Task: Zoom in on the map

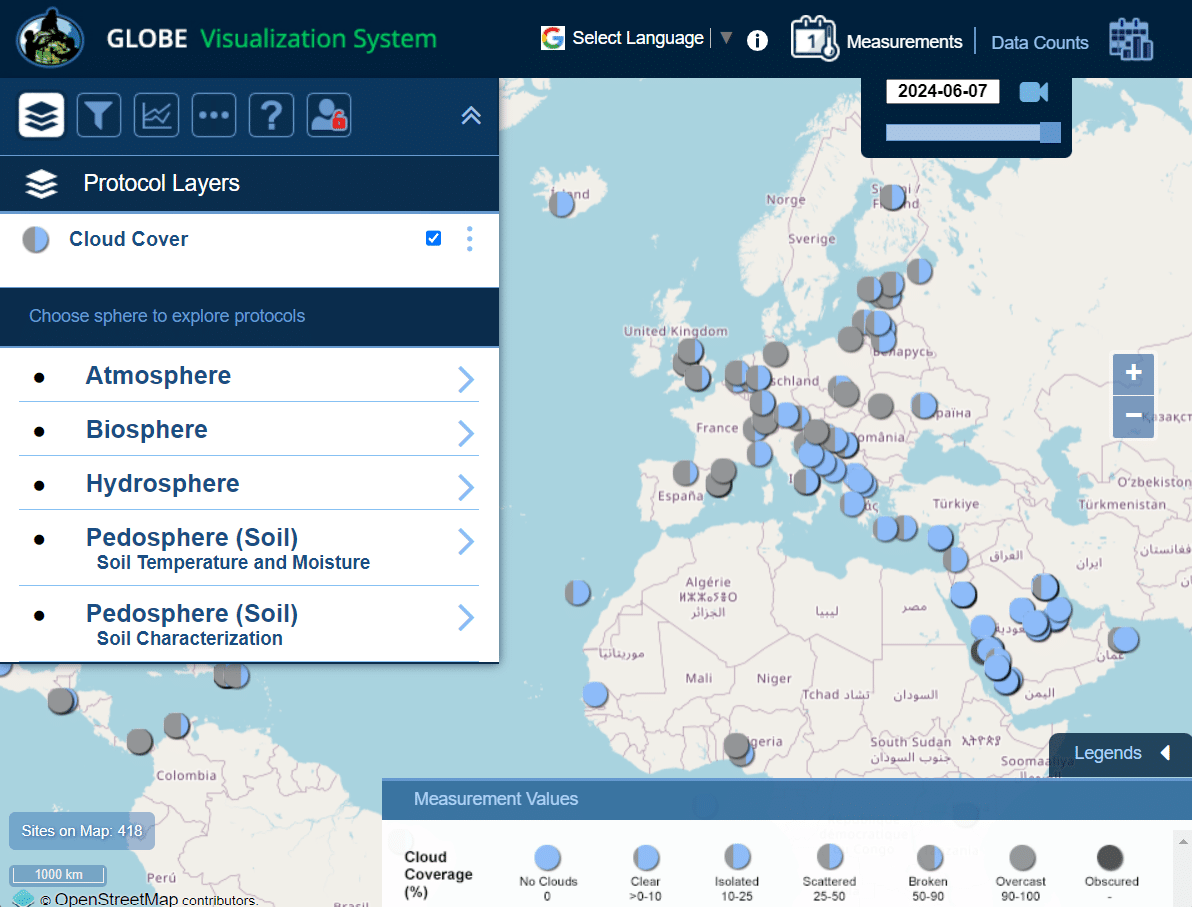Action: (x=1133, y=374)
